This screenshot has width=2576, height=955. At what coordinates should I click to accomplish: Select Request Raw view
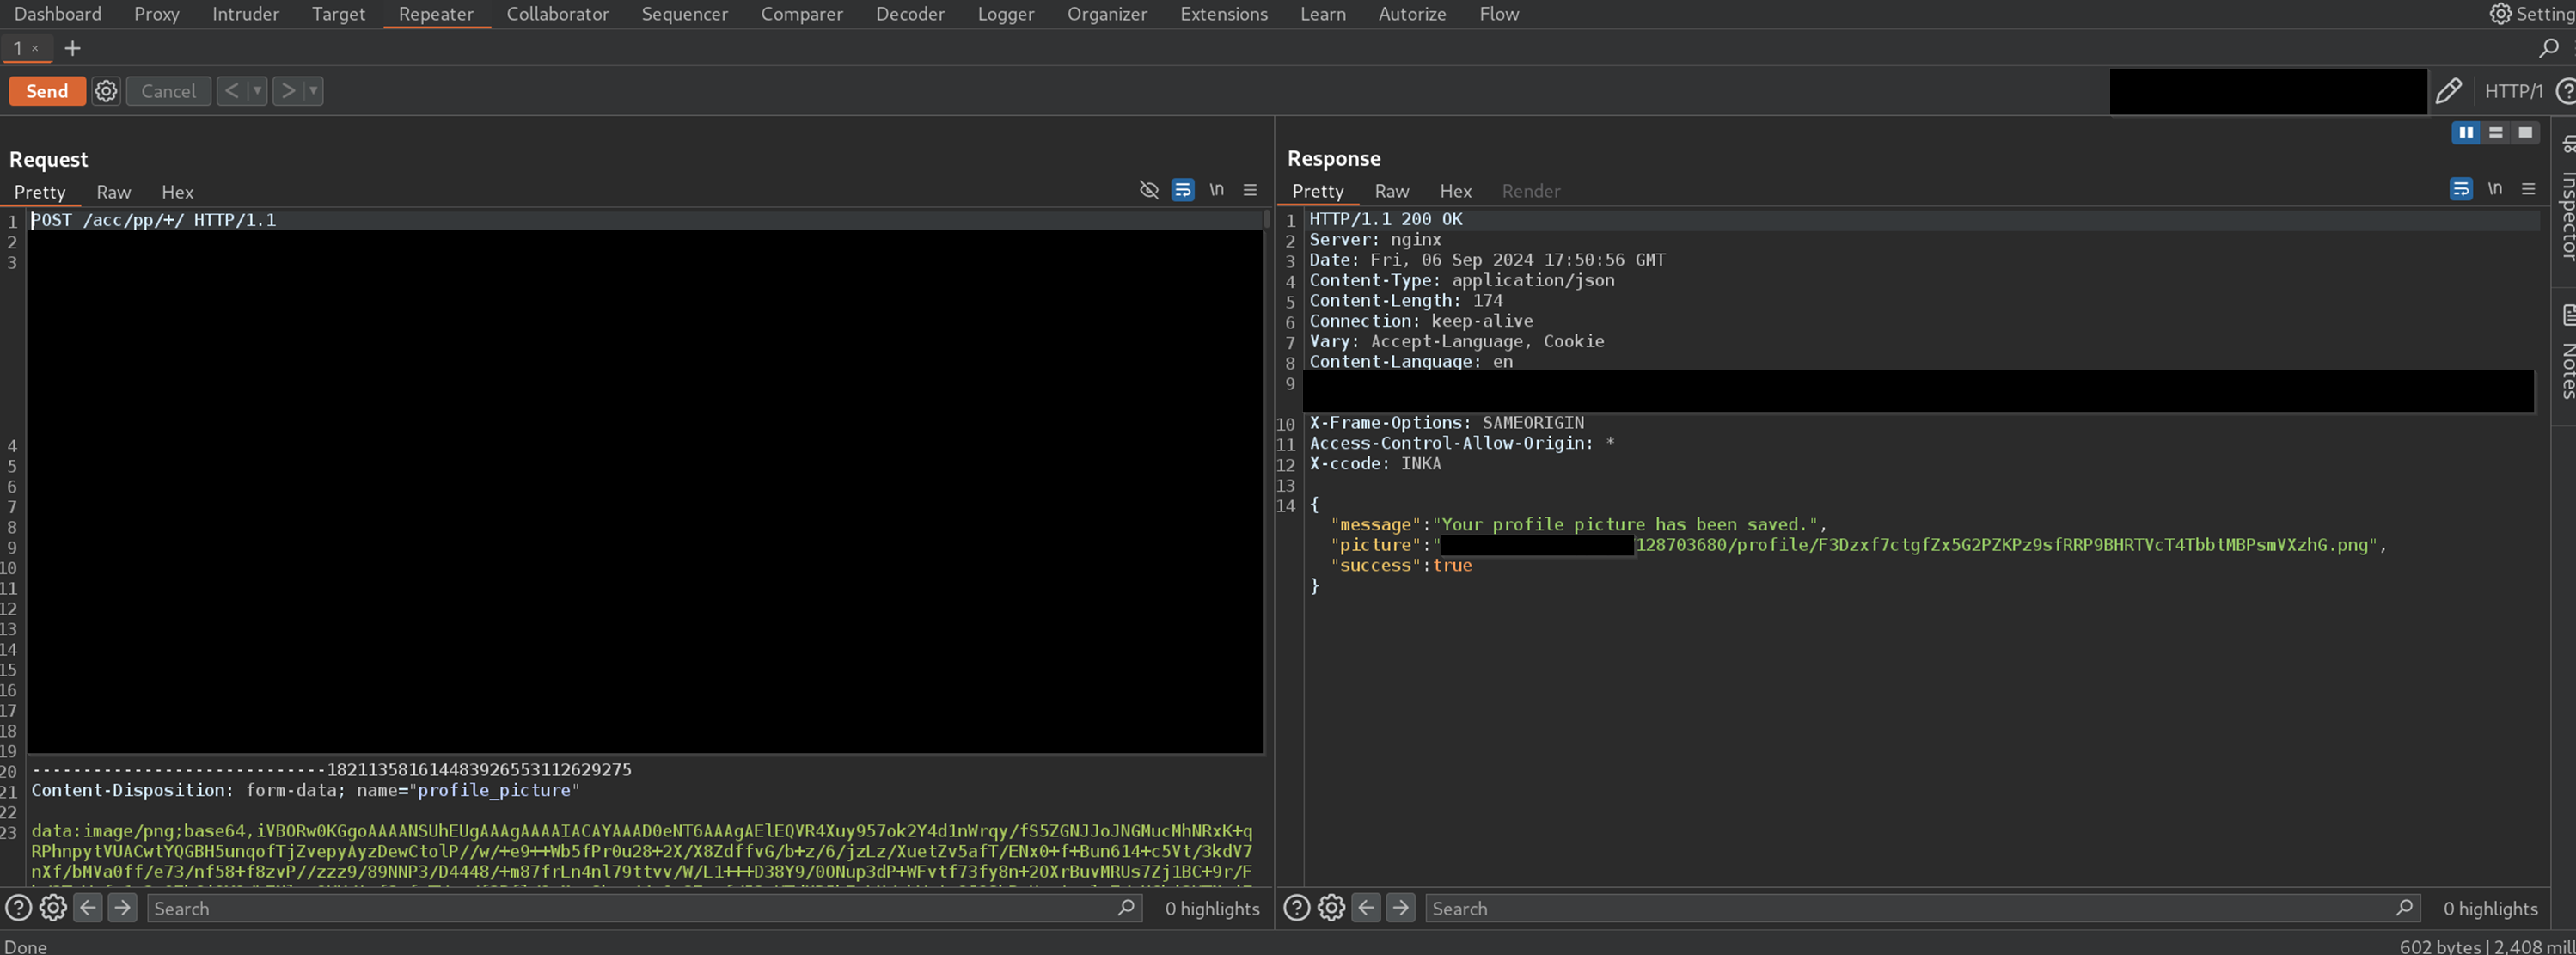113,192
